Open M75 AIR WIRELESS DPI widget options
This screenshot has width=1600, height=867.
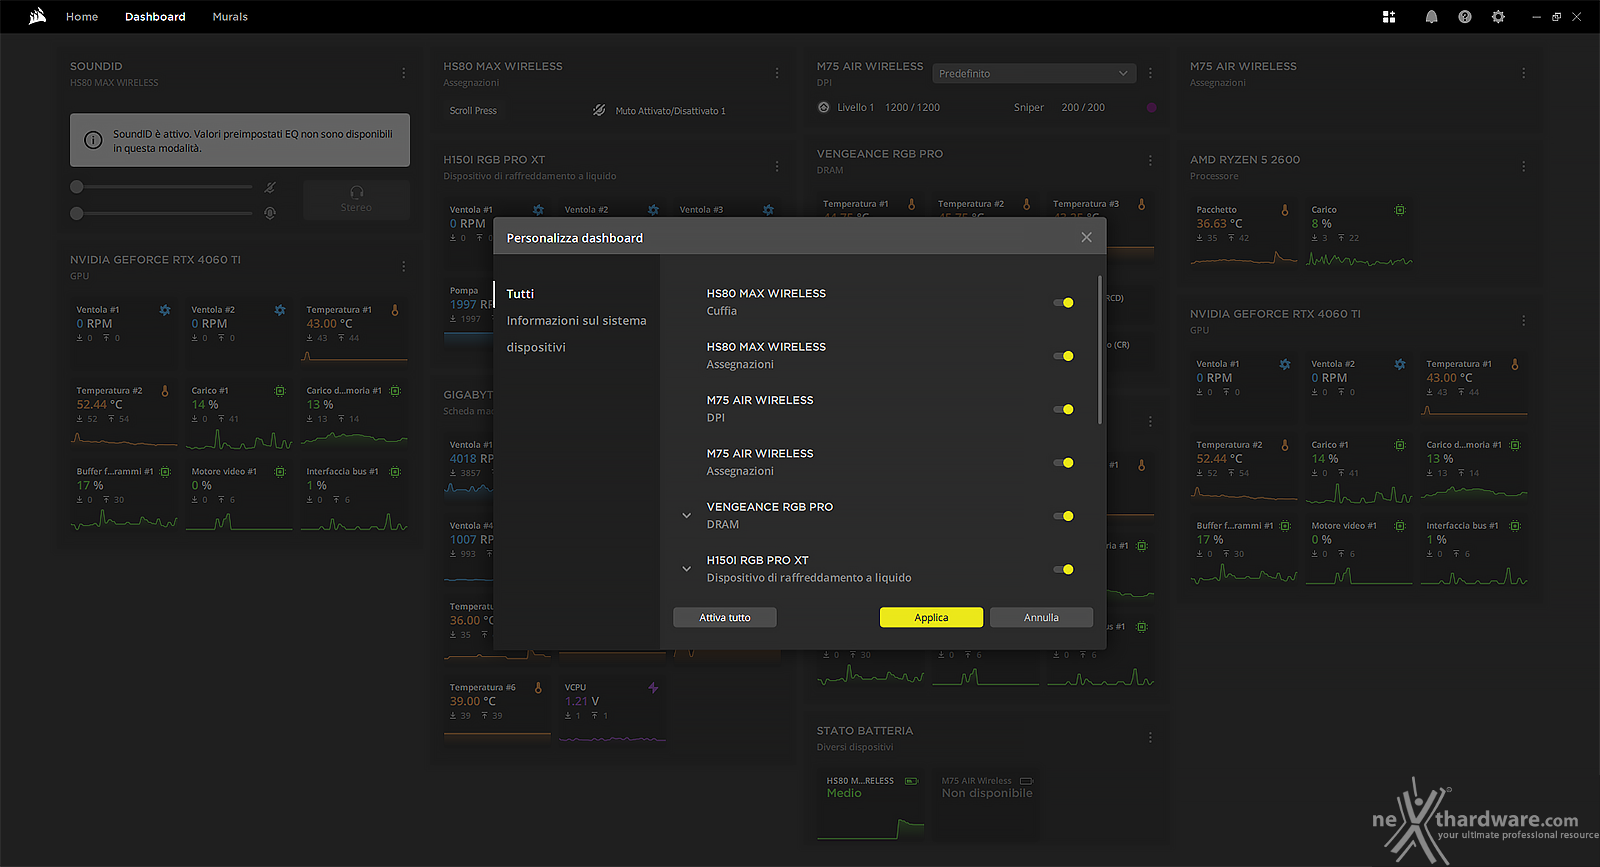click(1150, 73)
